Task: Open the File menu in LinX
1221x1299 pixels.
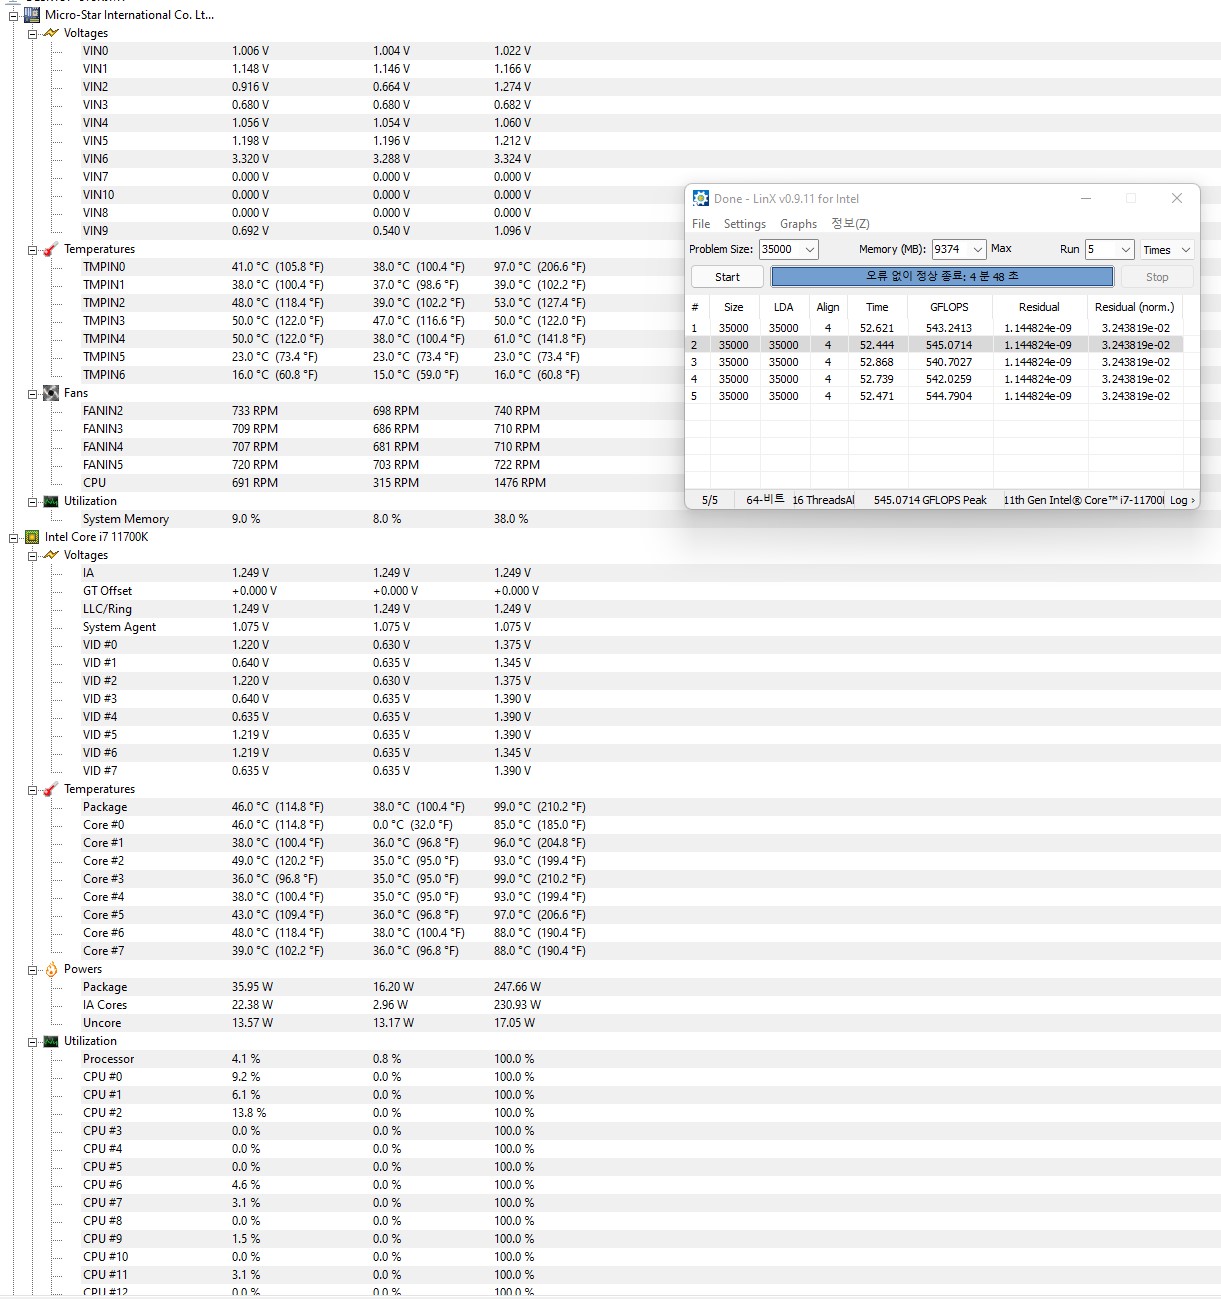Action: (x=701, y=224)
